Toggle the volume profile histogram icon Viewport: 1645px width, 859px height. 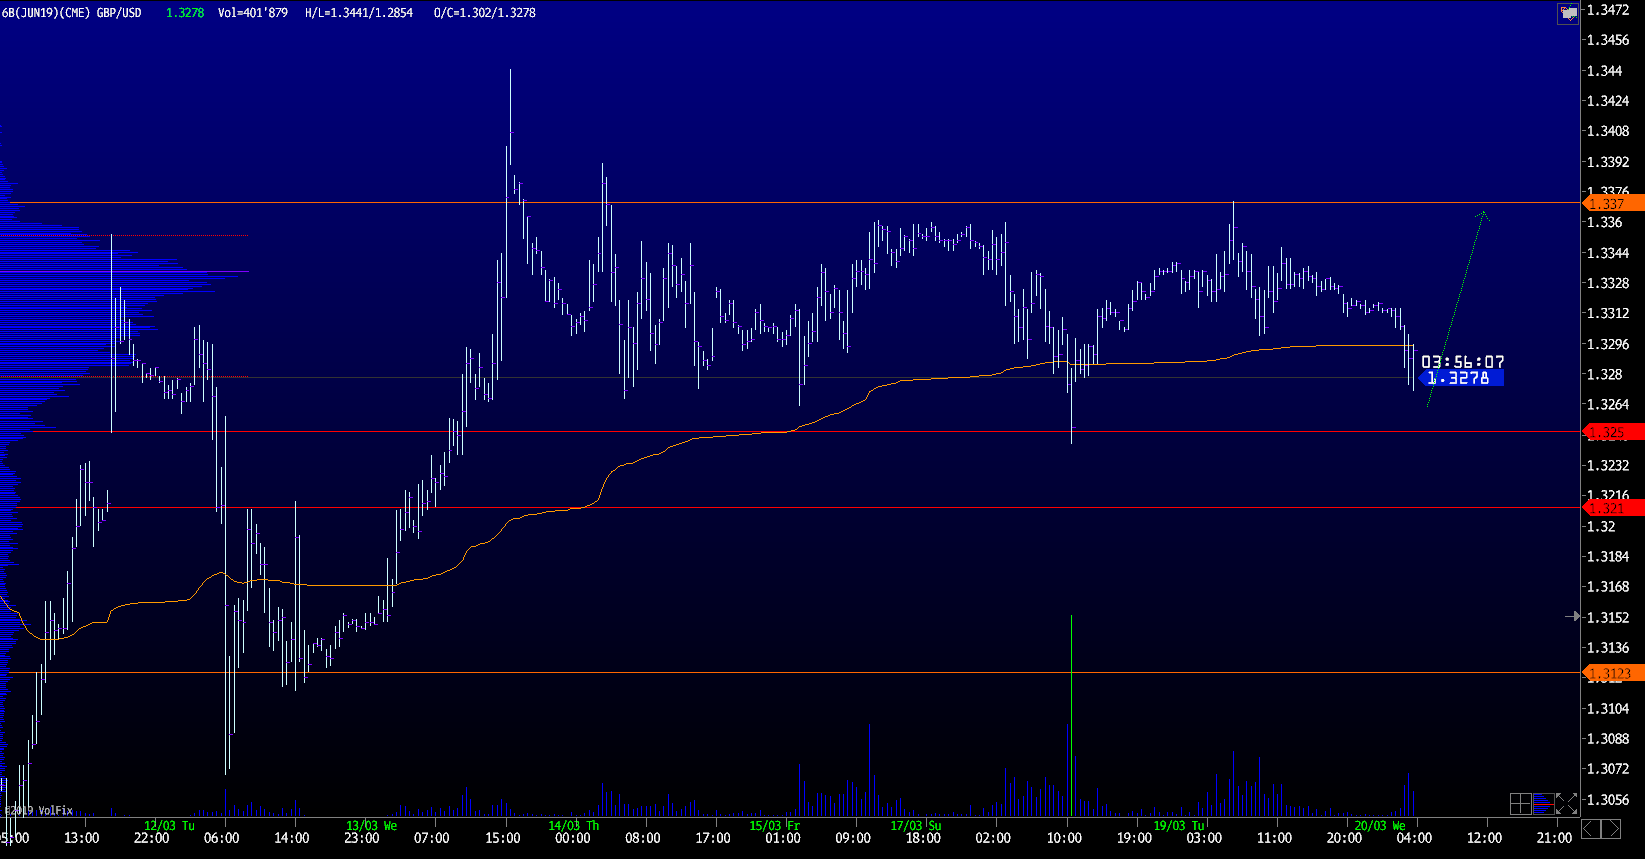point(1543,803)
